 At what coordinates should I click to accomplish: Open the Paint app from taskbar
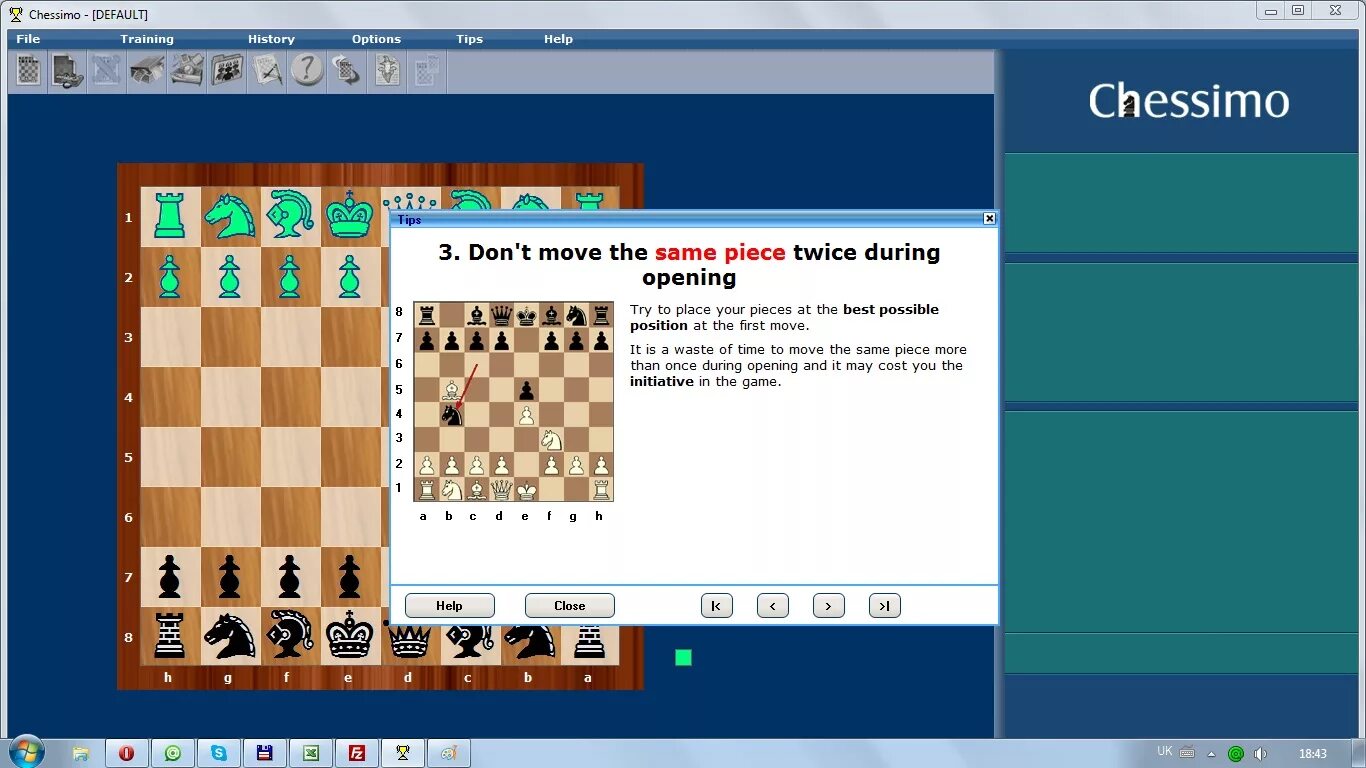click(x=449, y=753)
